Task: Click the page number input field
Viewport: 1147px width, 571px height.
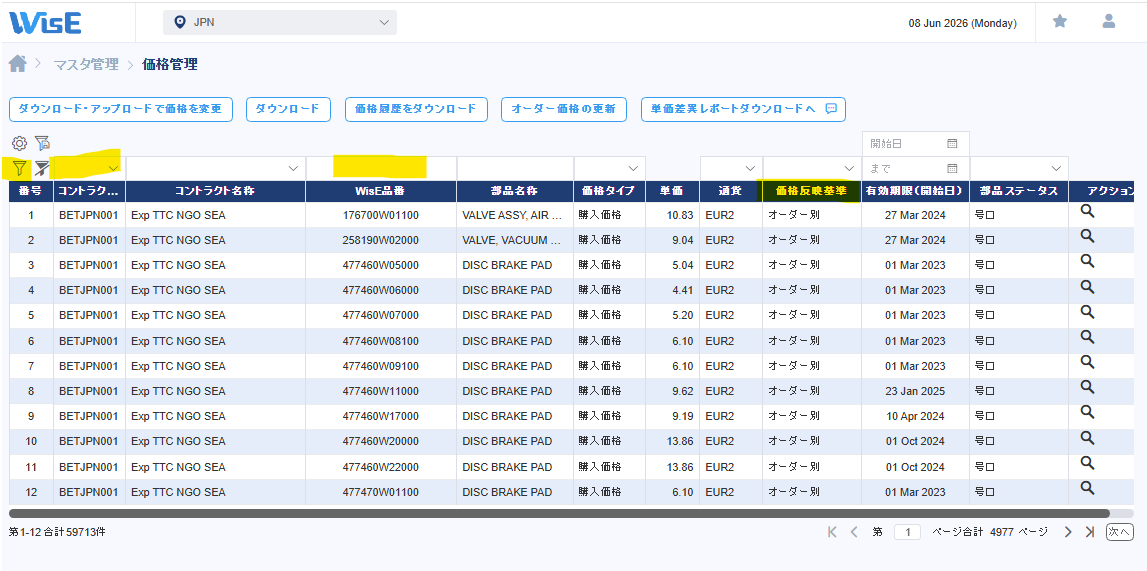Action: pyautogui.click(x=907, y=532)
